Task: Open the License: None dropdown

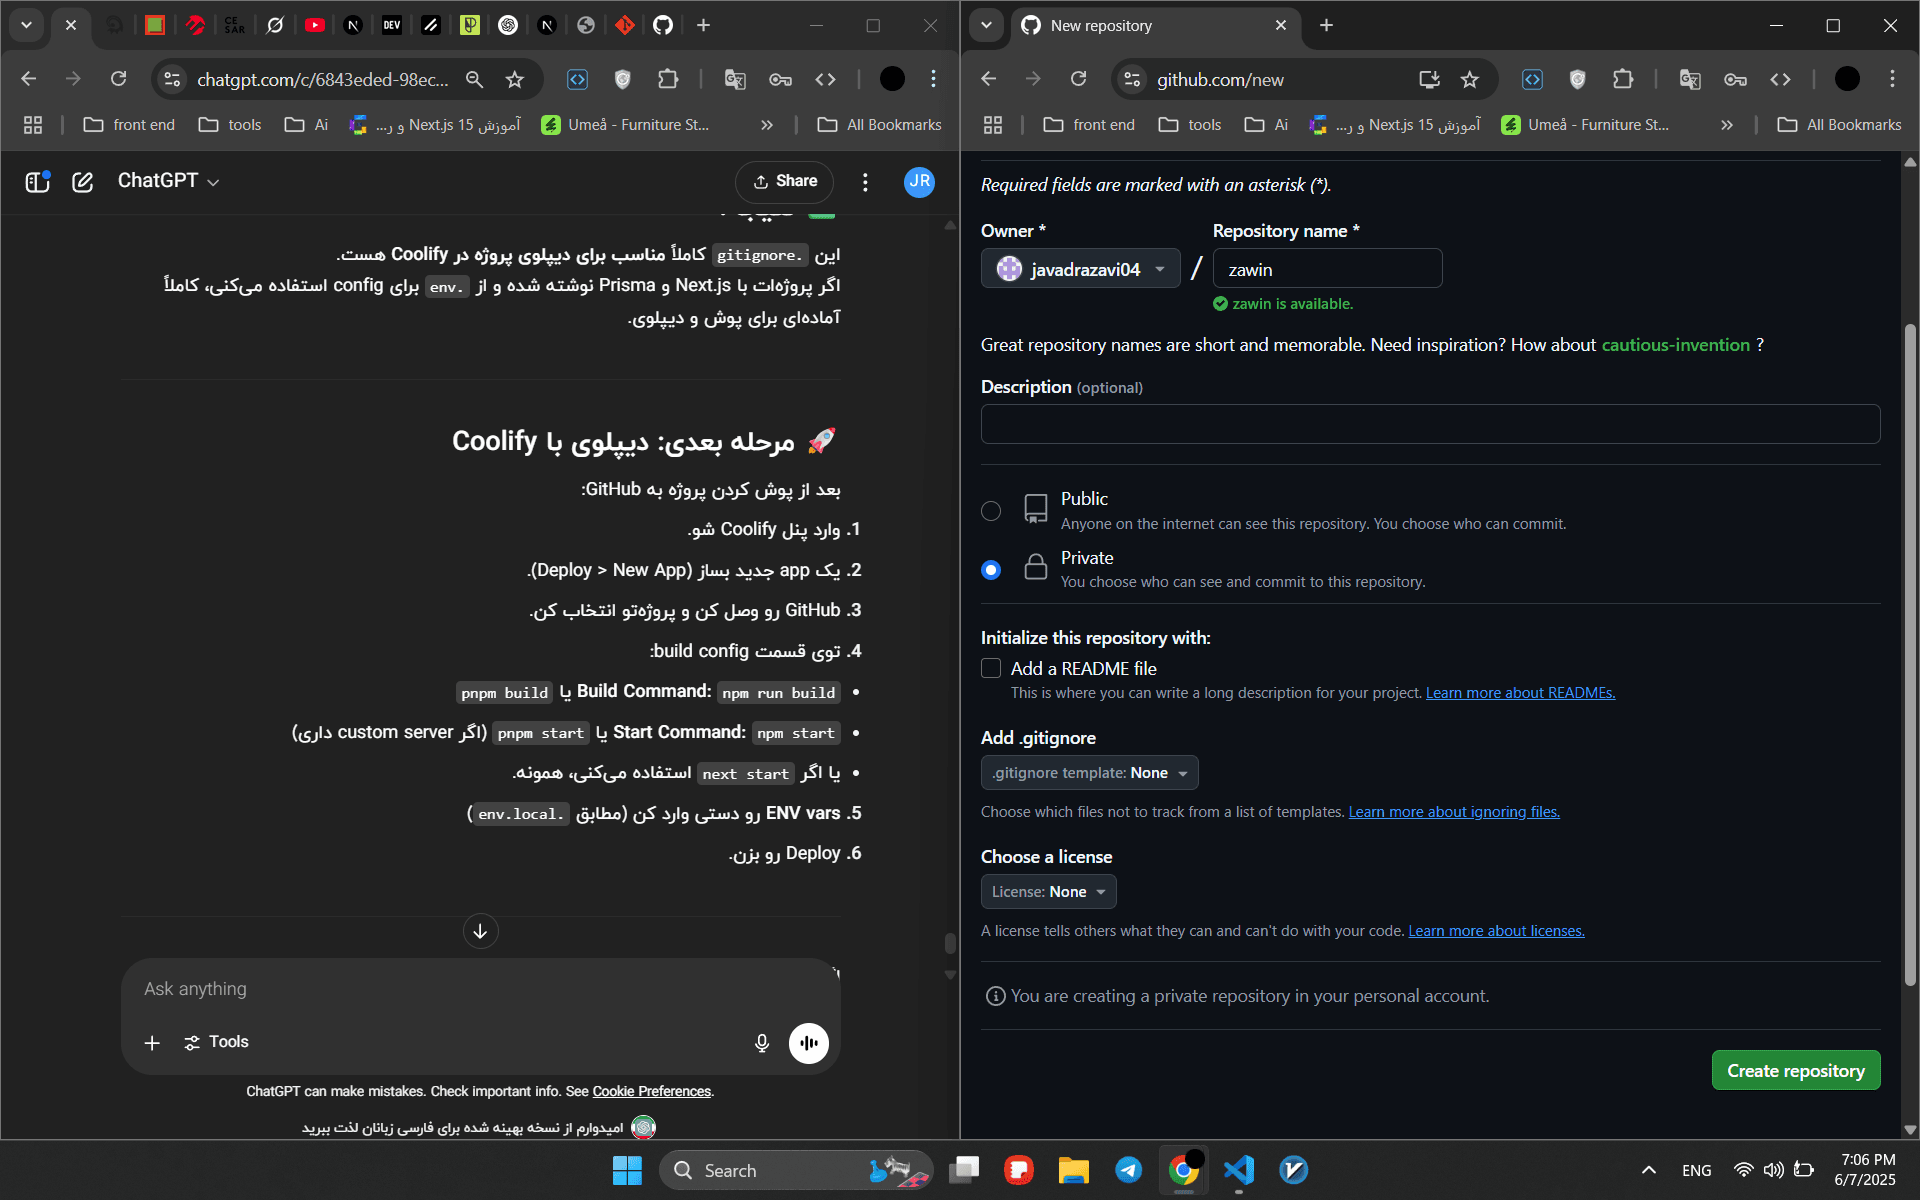Action: click(x=1048, y=891)
